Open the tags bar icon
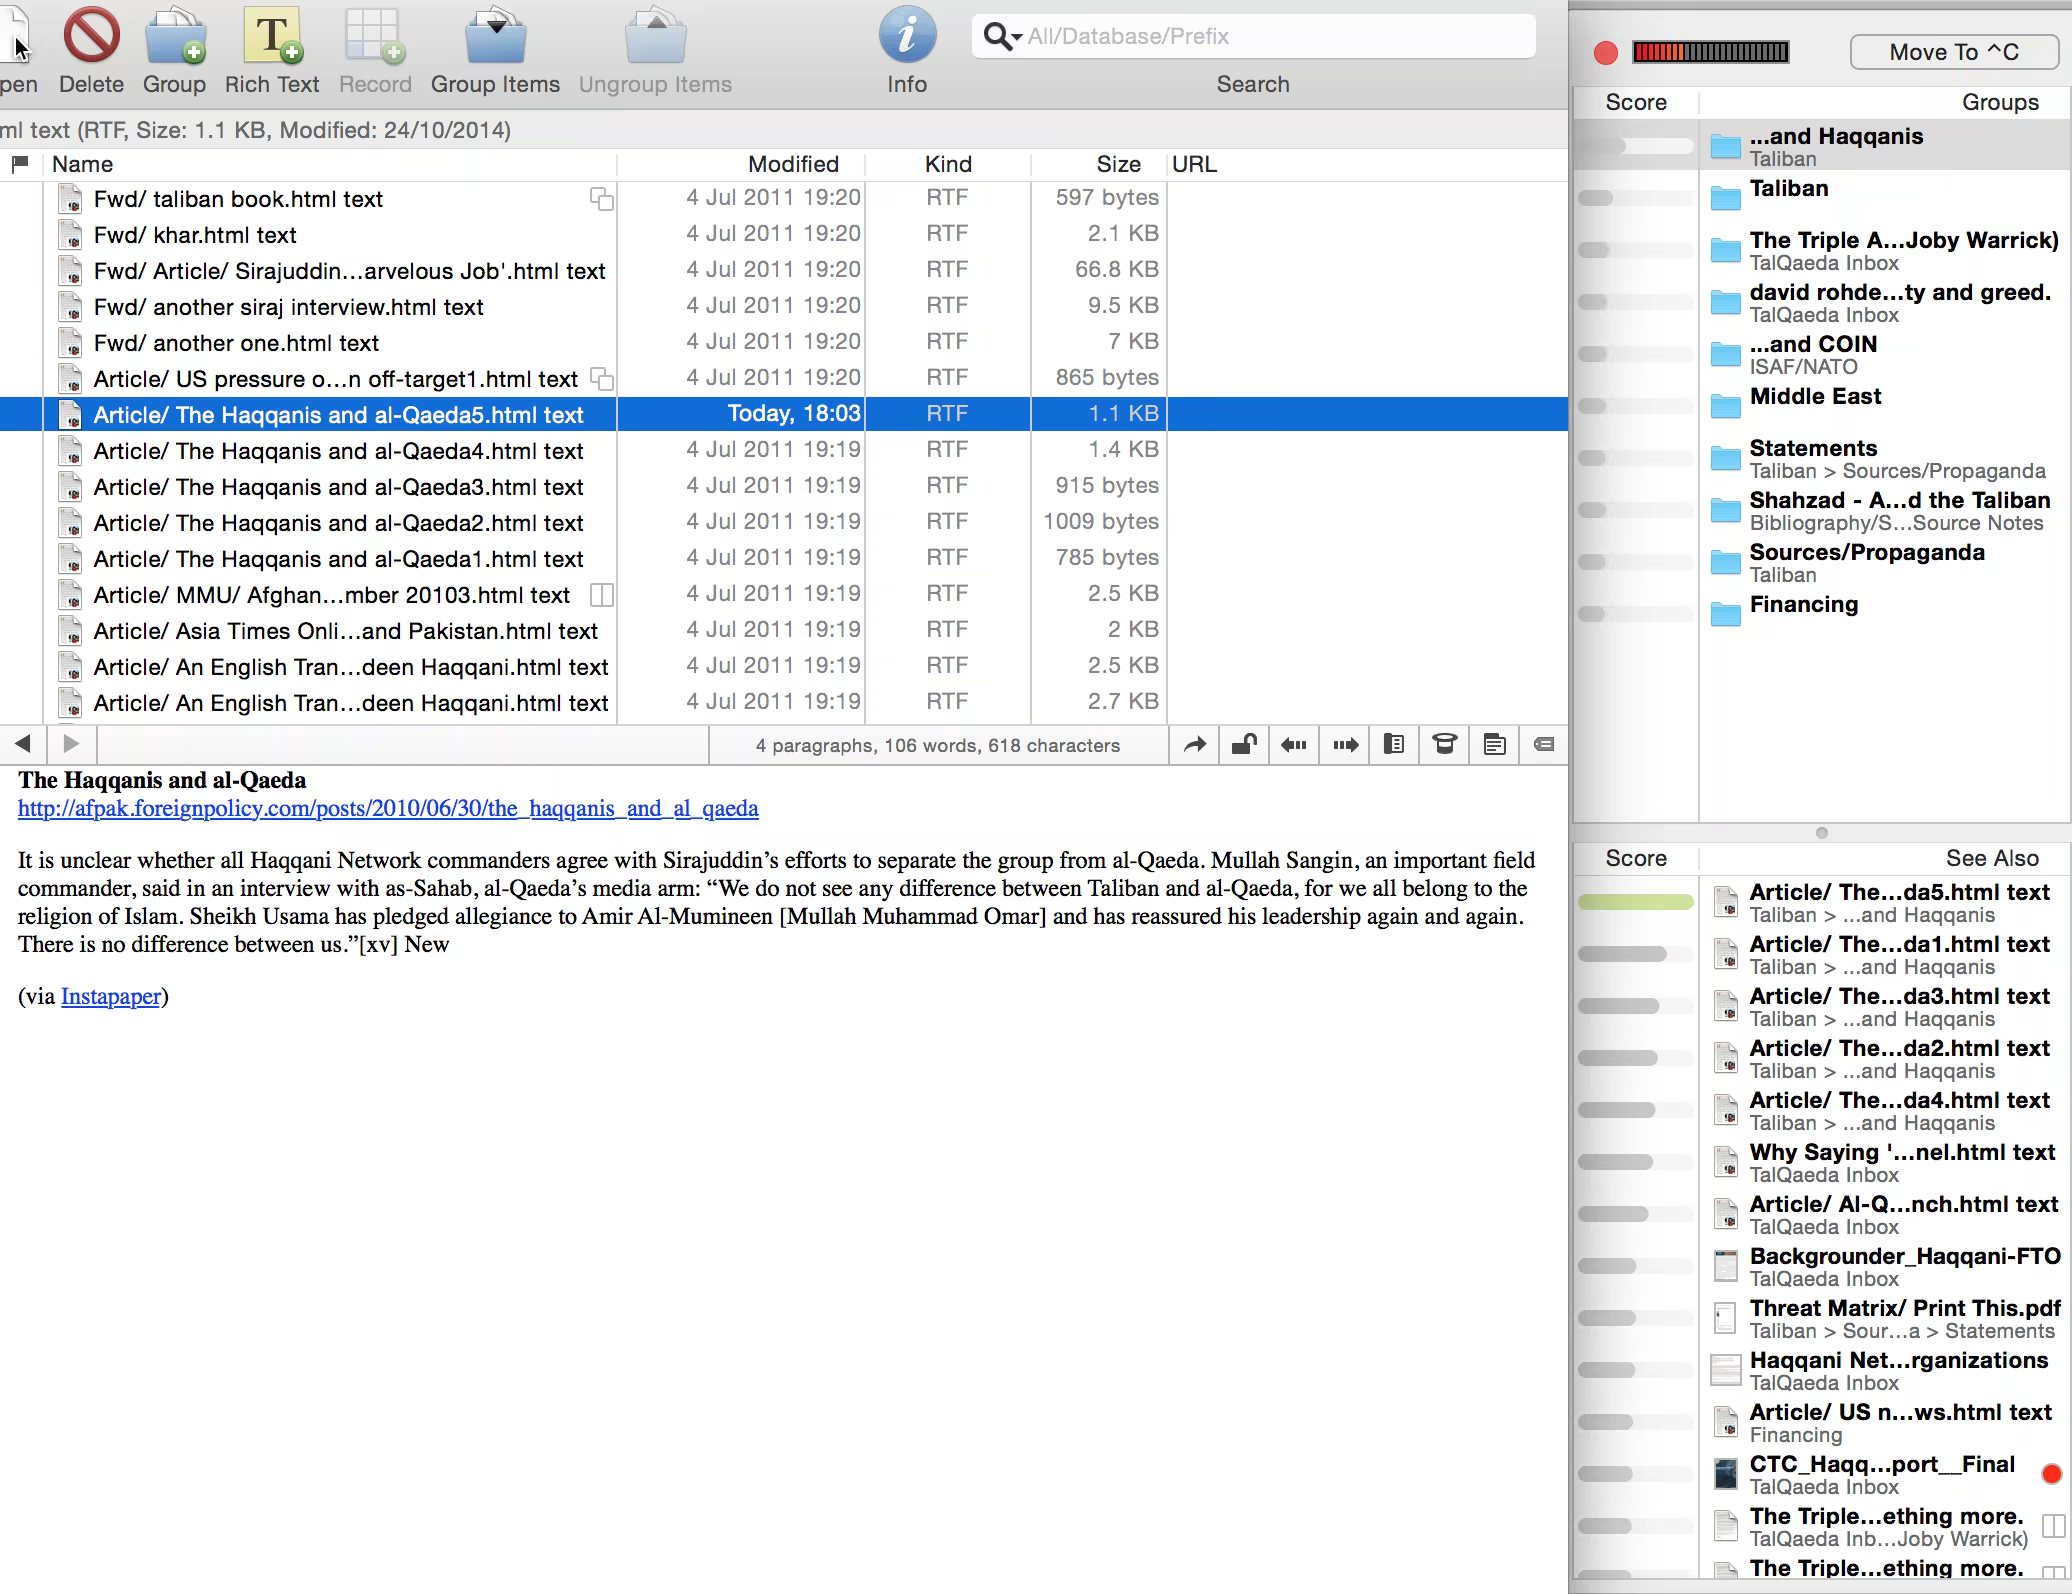 [1543, 744]
